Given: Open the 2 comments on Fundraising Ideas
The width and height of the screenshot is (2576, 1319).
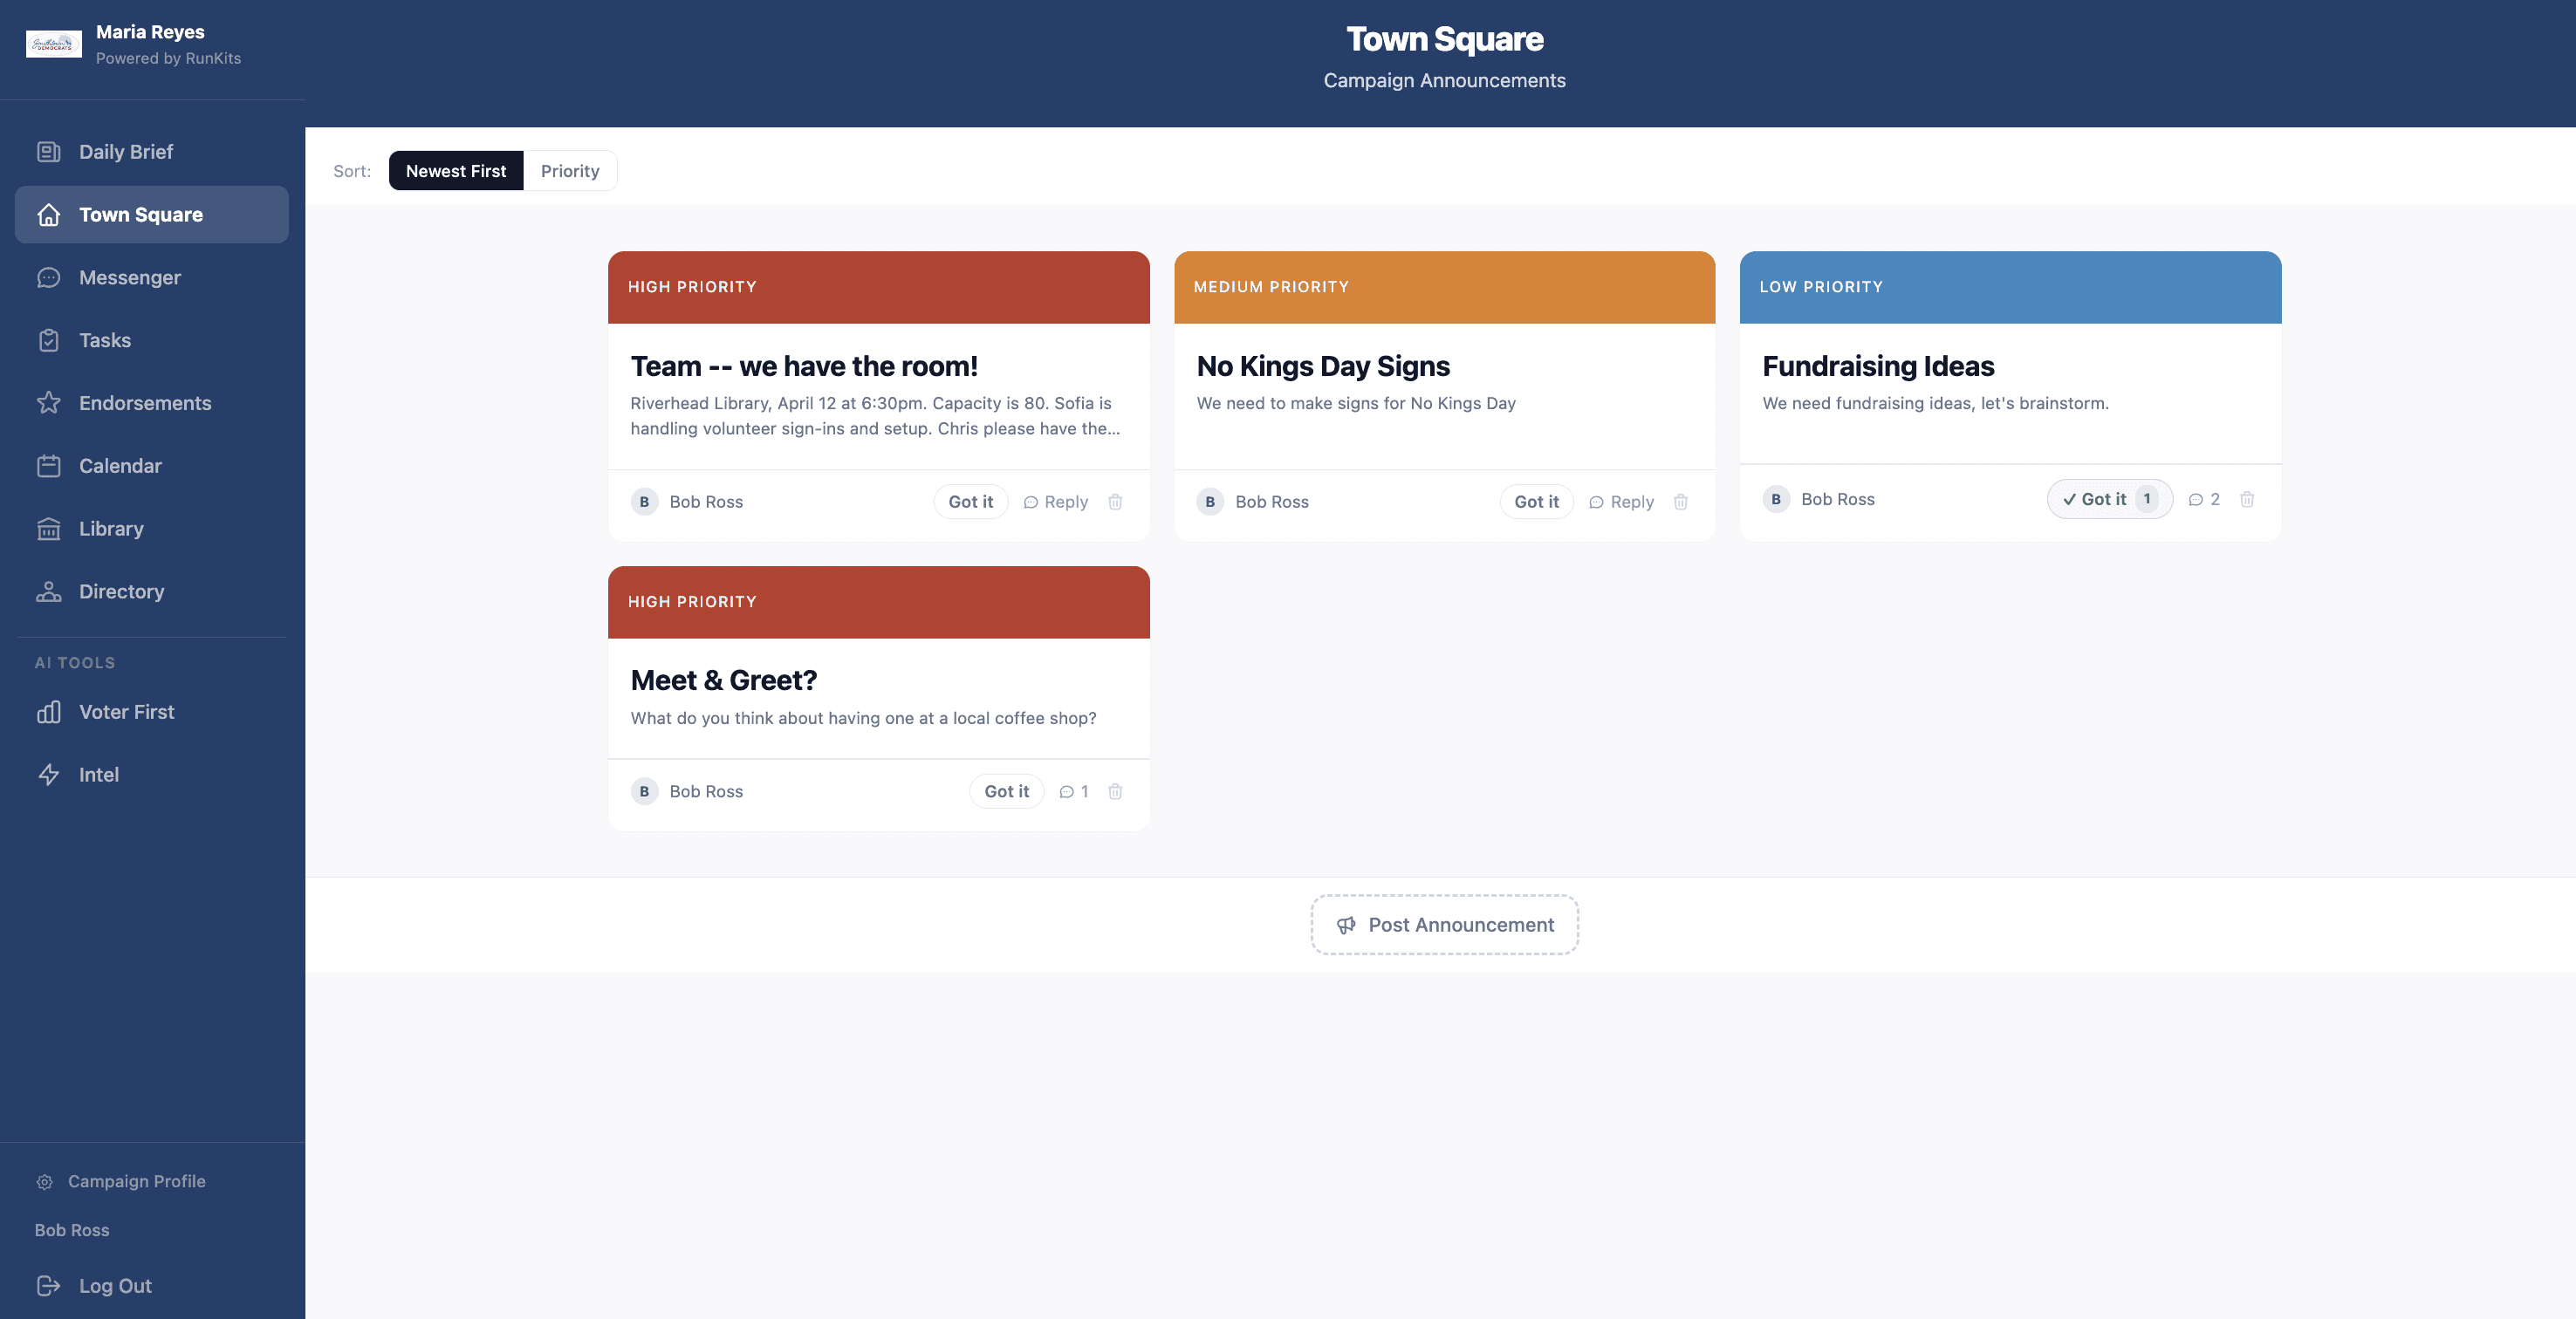Looking at the screenshot, I should coord(2204,499).
